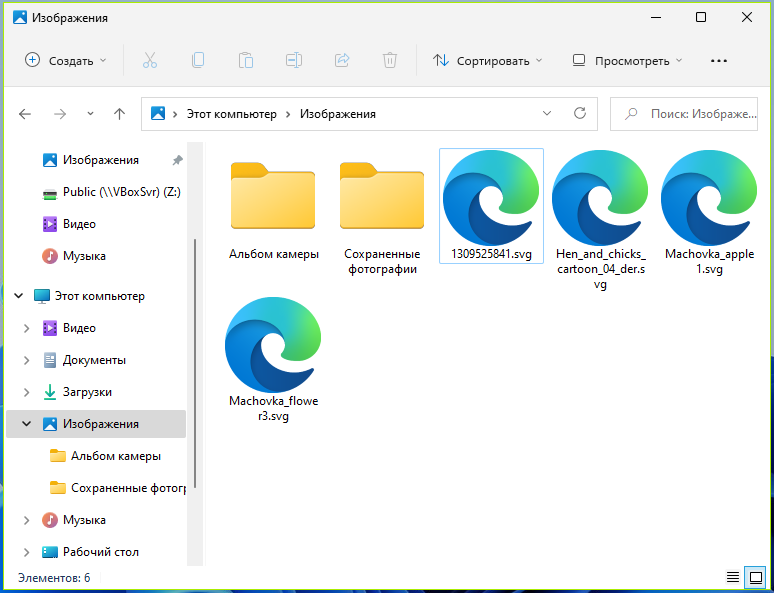This screenshot has height=593, width=774.
Task: Click the Share icon in toolbar
Action: click(342, 60)
